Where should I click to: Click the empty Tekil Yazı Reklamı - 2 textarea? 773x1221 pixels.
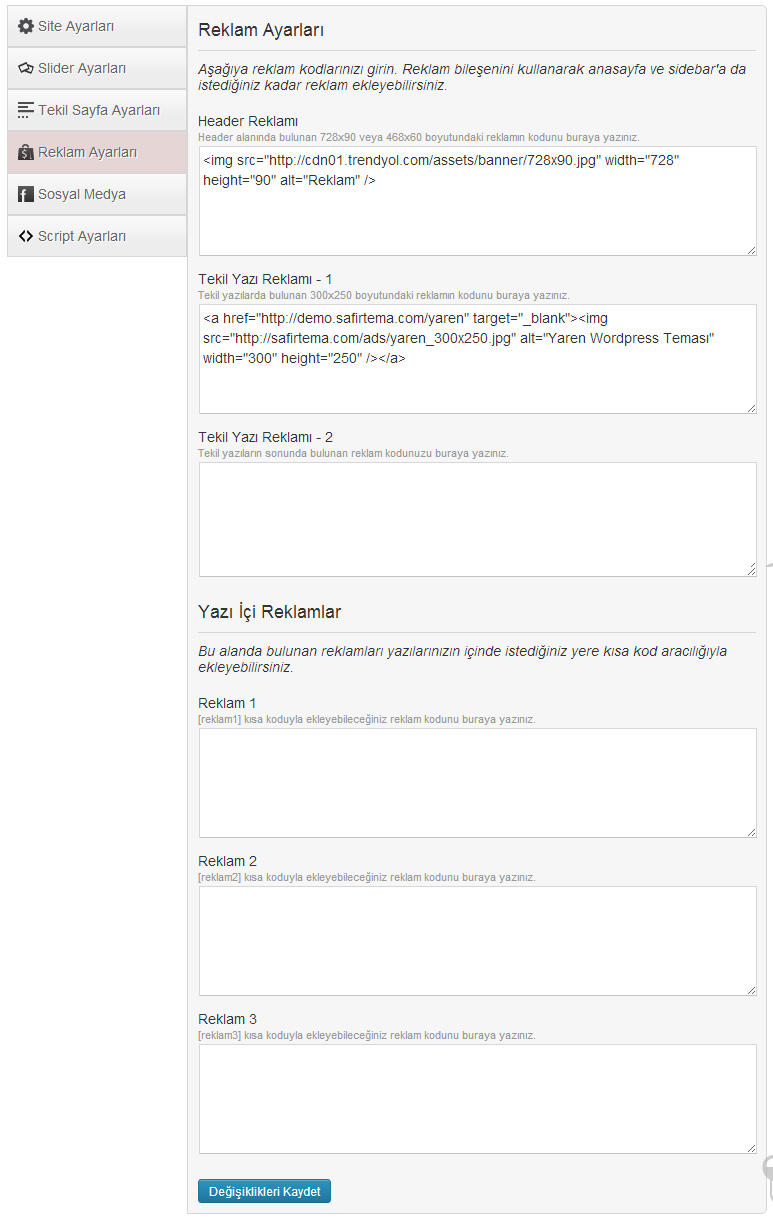tap(477, 518)
